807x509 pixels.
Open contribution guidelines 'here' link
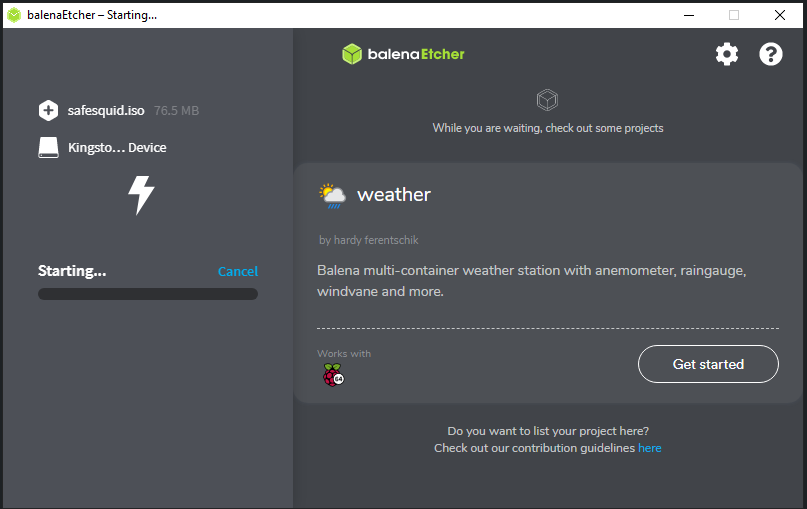click(x=650, y=448)
